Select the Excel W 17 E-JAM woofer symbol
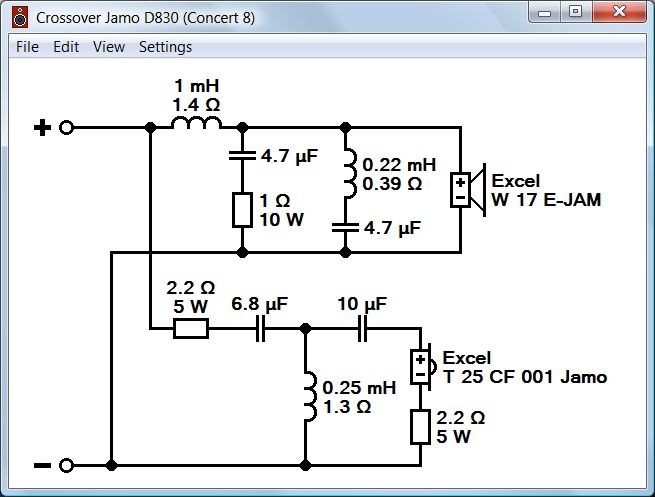The width and height of the screenshot is (655, 497). (x=468, y=190)
